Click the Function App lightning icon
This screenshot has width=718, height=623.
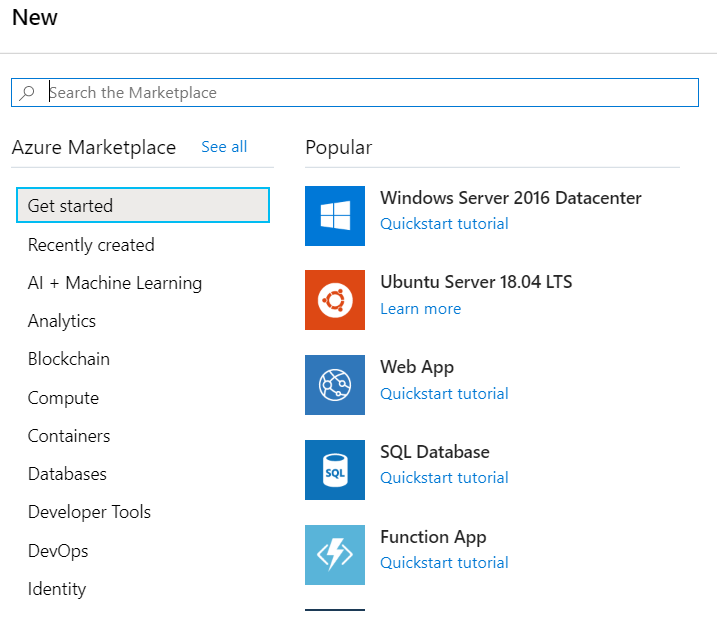pyautogui.click(x=335, y=555)
